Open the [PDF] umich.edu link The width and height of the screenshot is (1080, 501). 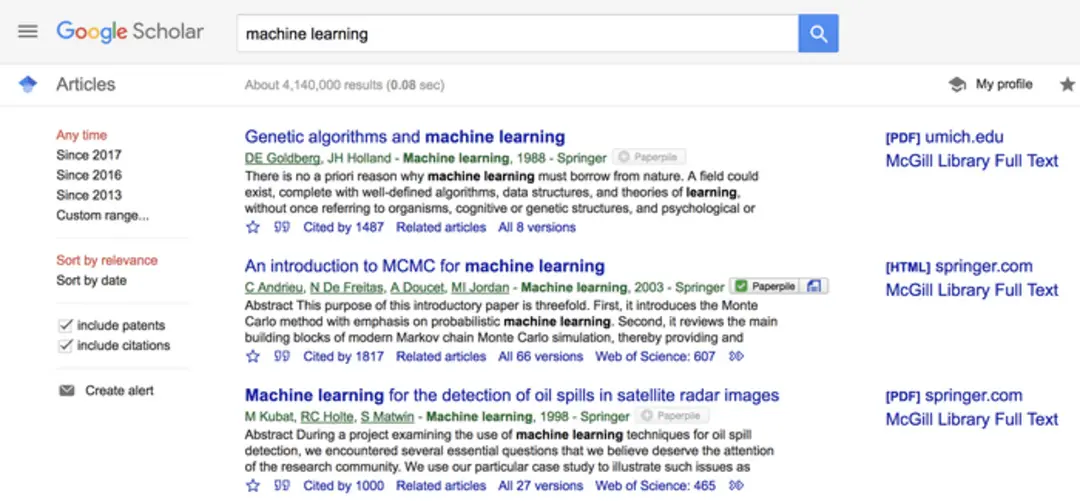point(944,136)
